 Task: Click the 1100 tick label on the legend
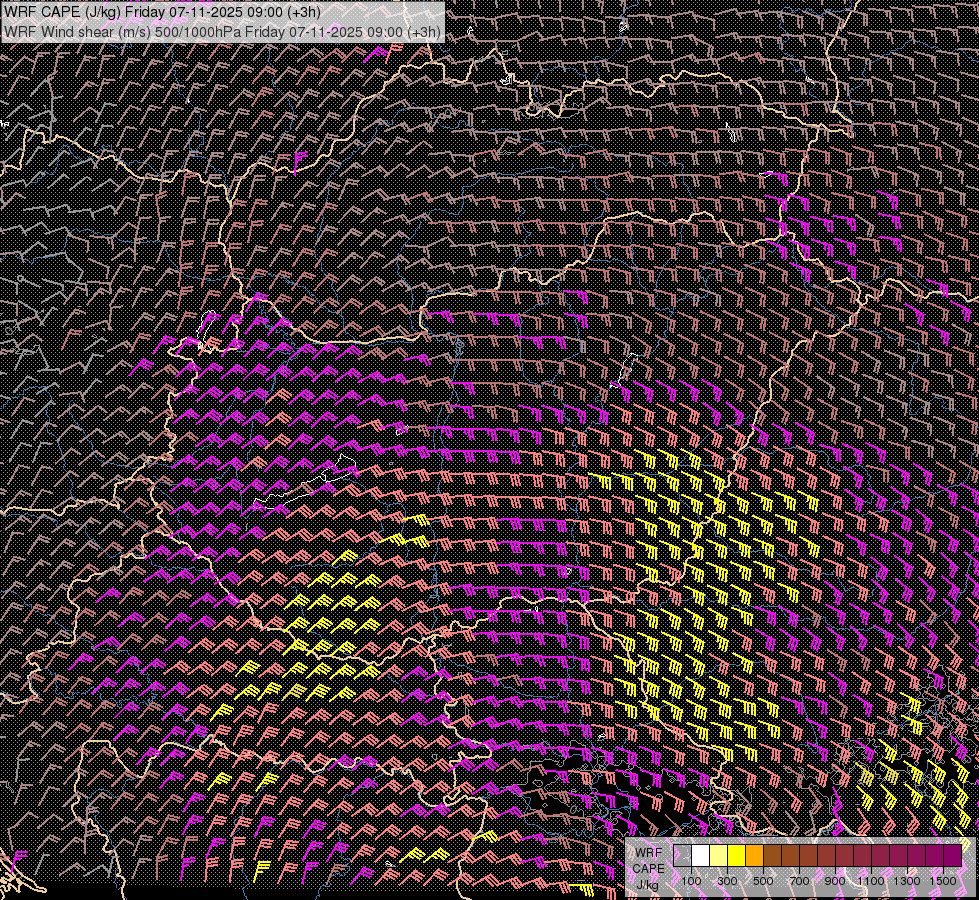click(x=871, y=881)
